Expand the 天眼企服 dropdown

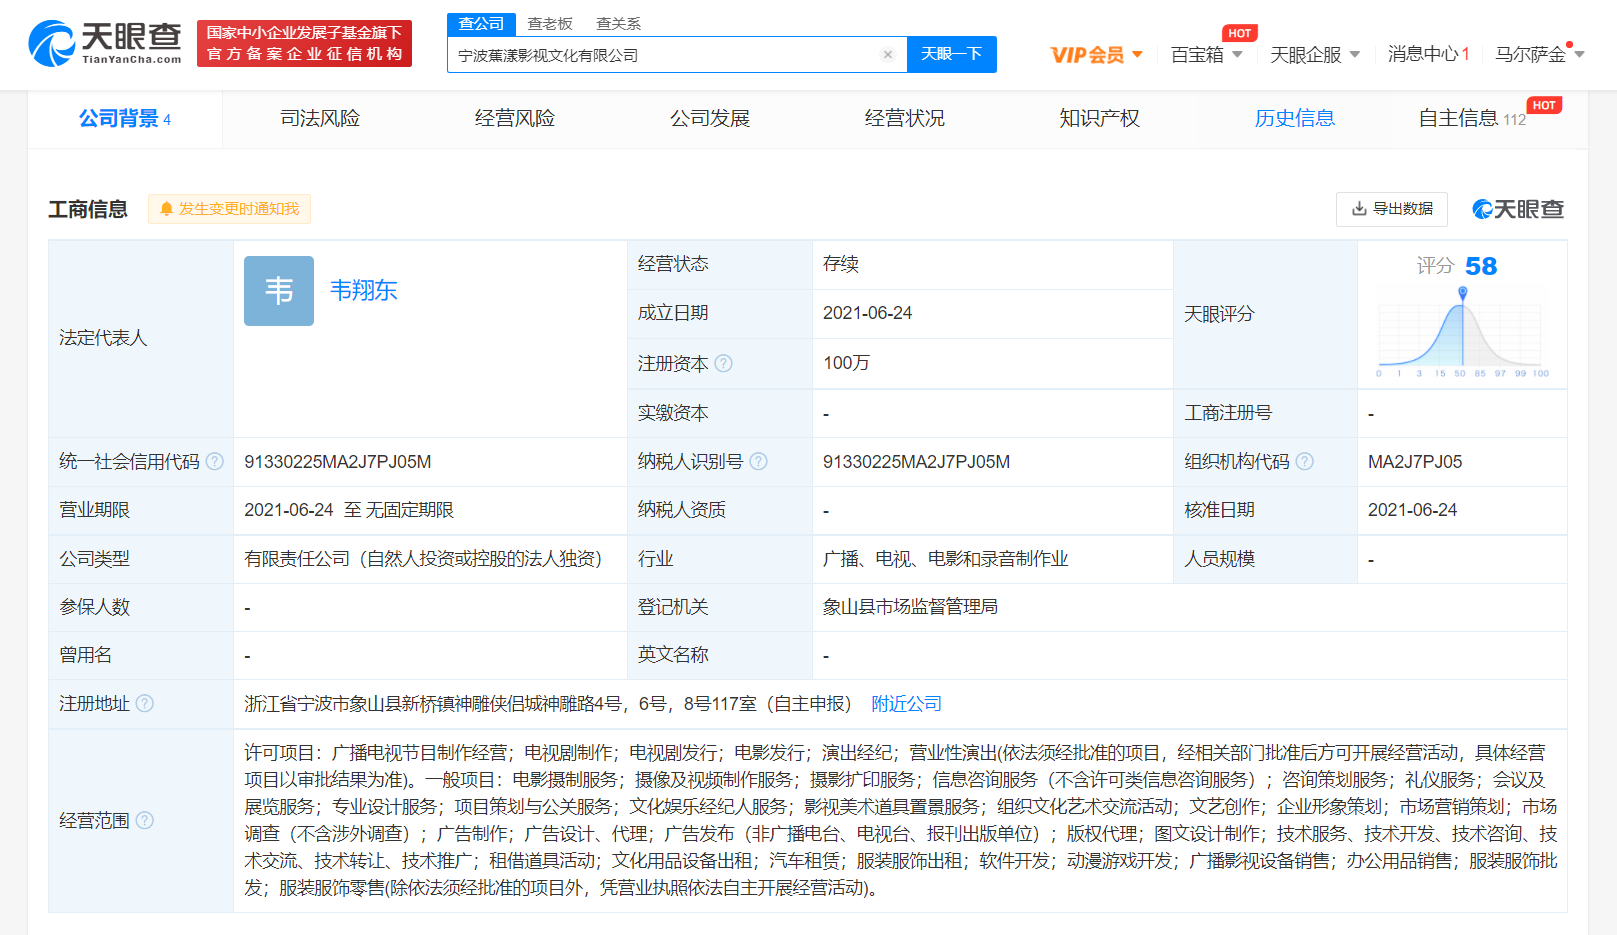(x=1314, y=55)
